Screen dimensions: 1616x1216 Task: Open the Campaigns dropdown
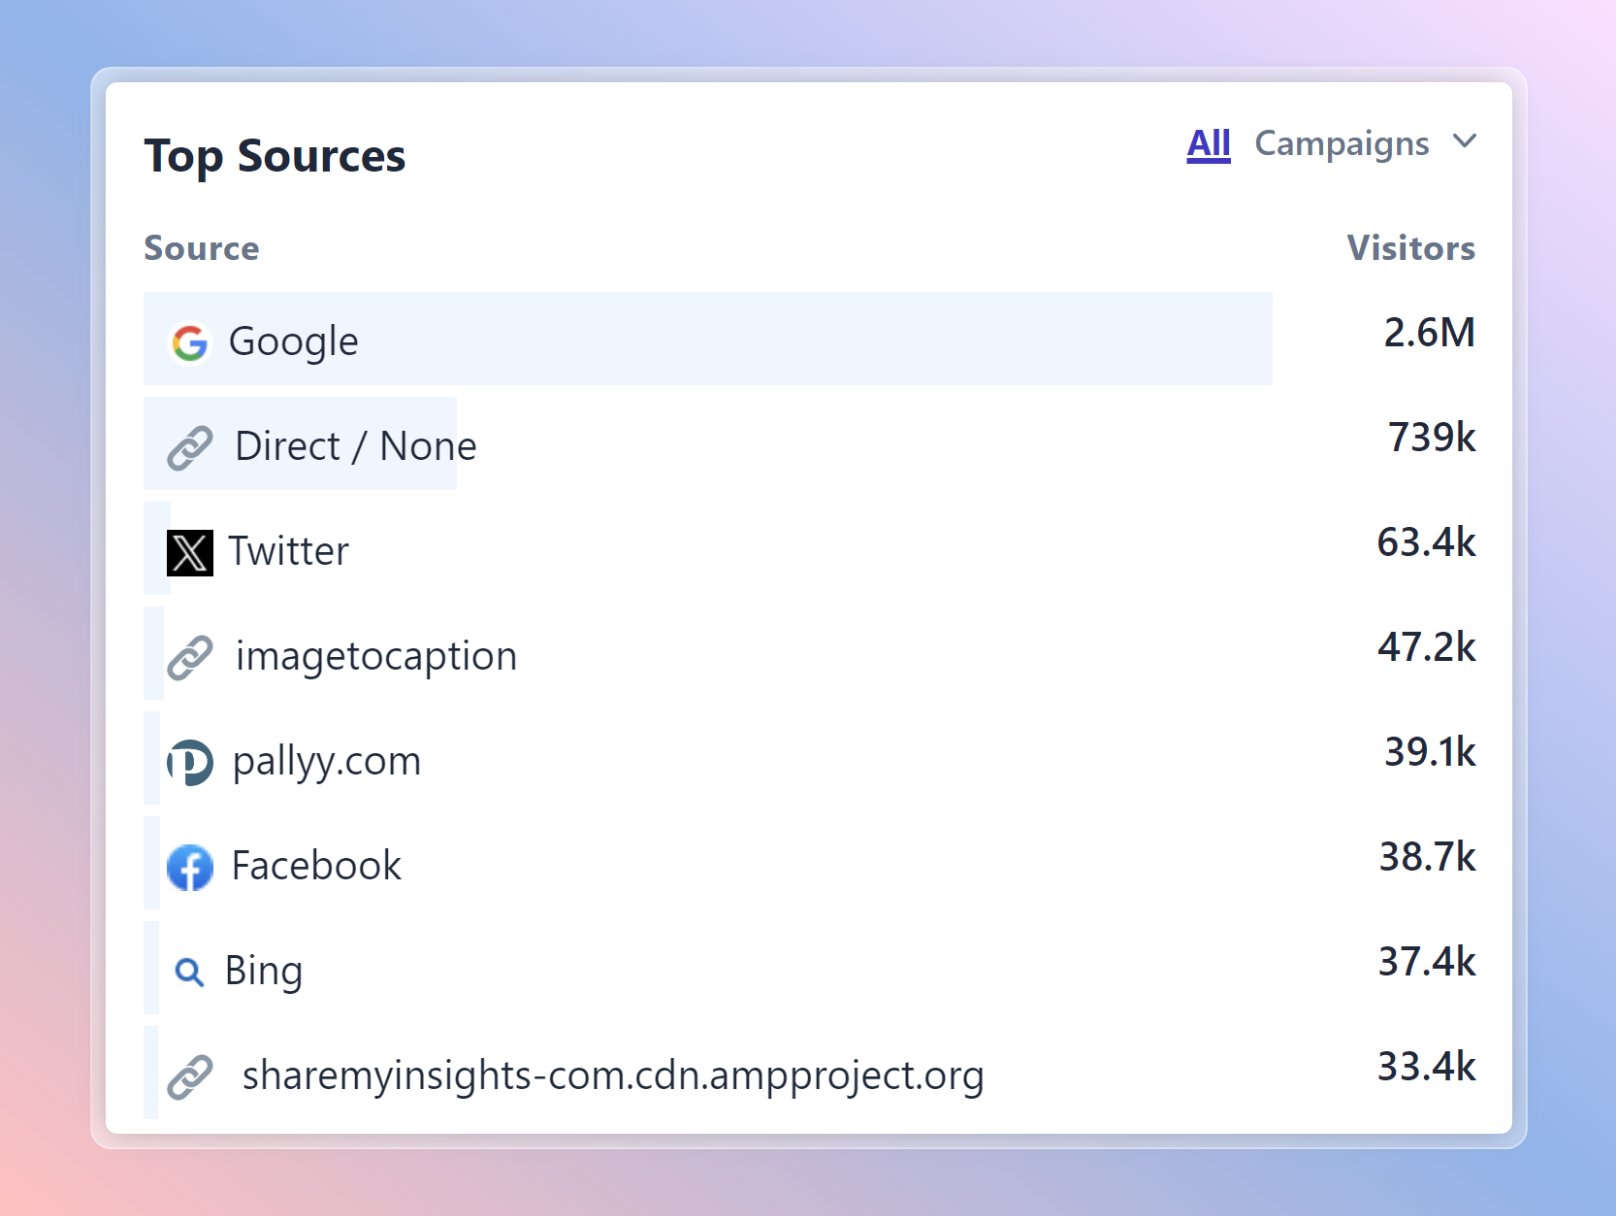tap(1341, 144)
